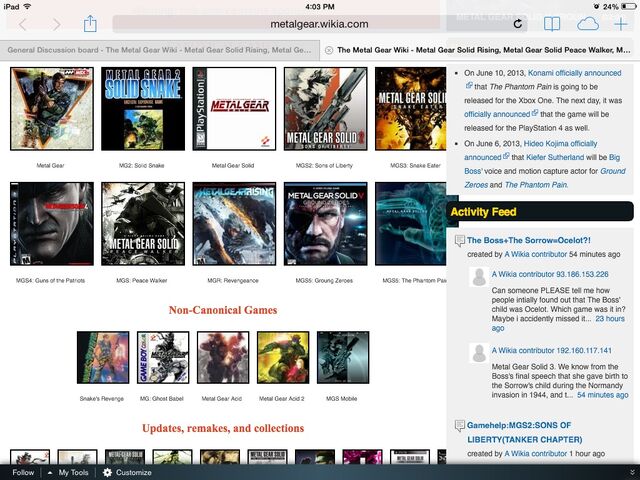Open the share sheet icon

click(90, 24)
